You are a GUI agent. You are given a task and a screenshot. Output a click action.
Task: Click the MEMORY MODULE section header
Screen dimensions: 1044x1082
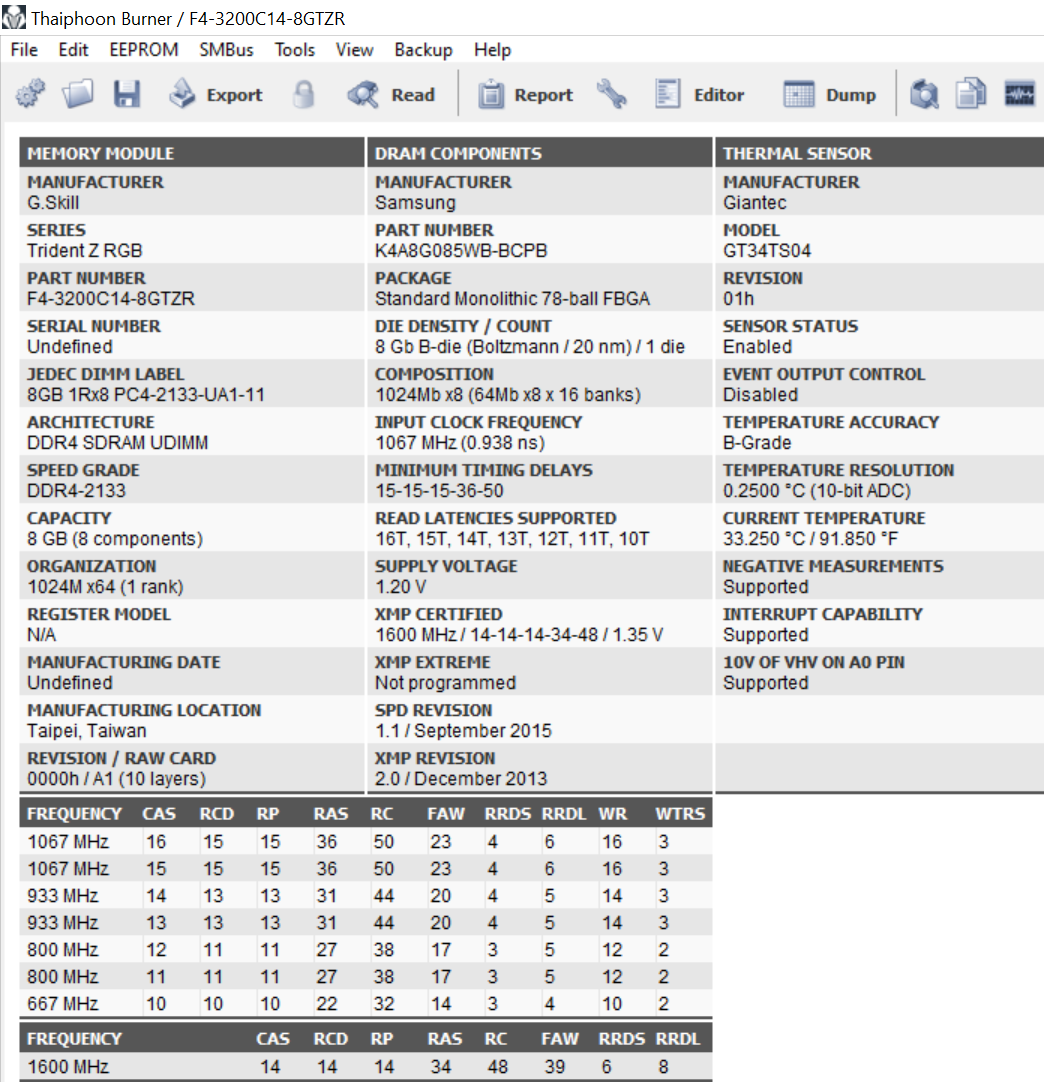tap(192, 153)
